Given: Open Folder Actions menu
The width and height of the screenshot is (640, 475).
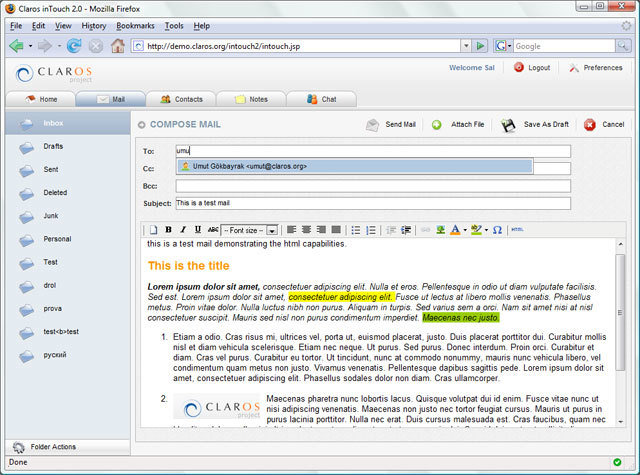Looking at the screenshot, I should click(x=68, y=447).
